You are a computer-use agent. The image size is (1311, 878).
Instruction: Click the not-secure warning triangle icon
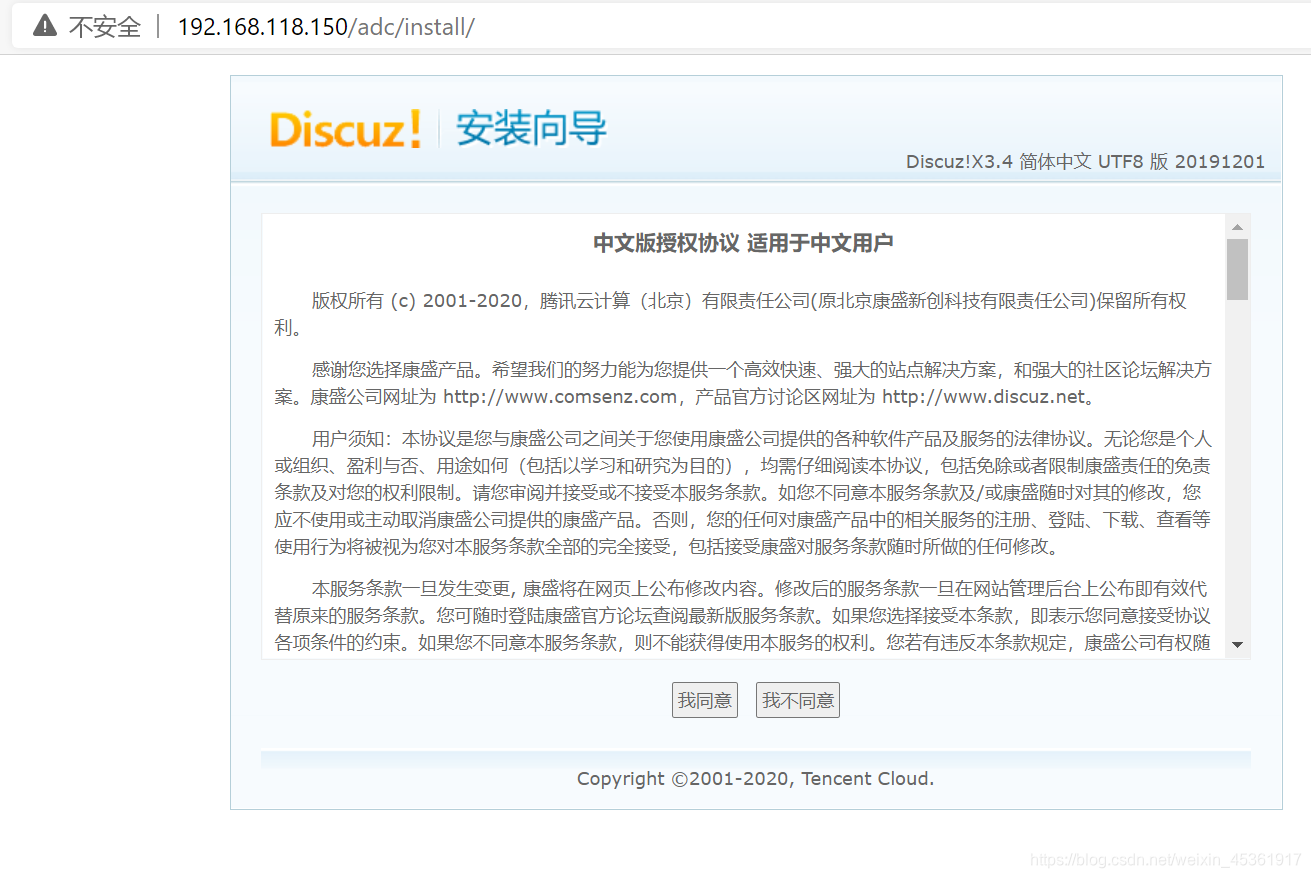tap(45, 27)
